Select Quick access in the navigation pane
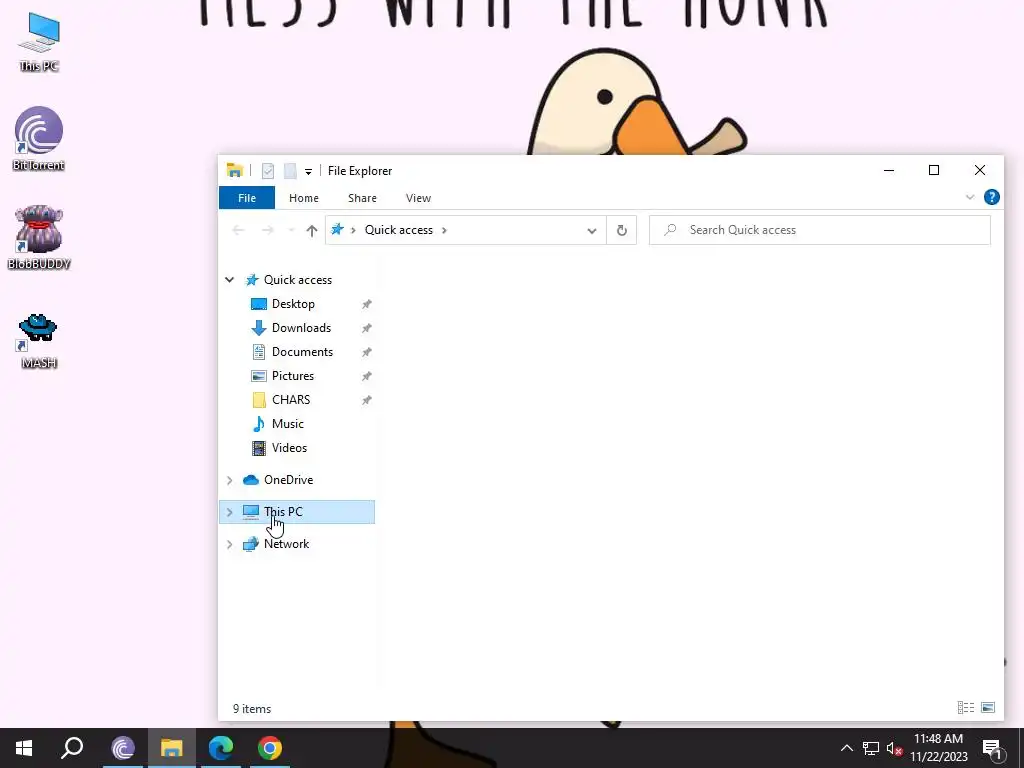 (x=298, y=280)
